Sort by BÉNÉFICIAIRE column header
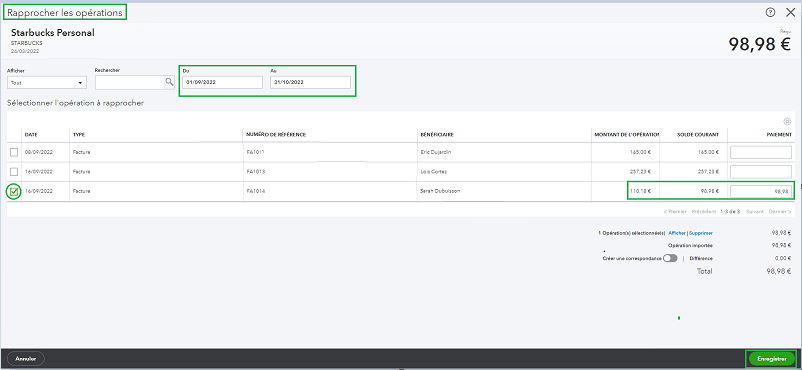The height and width of the screenshot is (370, 802). point(436,135)
